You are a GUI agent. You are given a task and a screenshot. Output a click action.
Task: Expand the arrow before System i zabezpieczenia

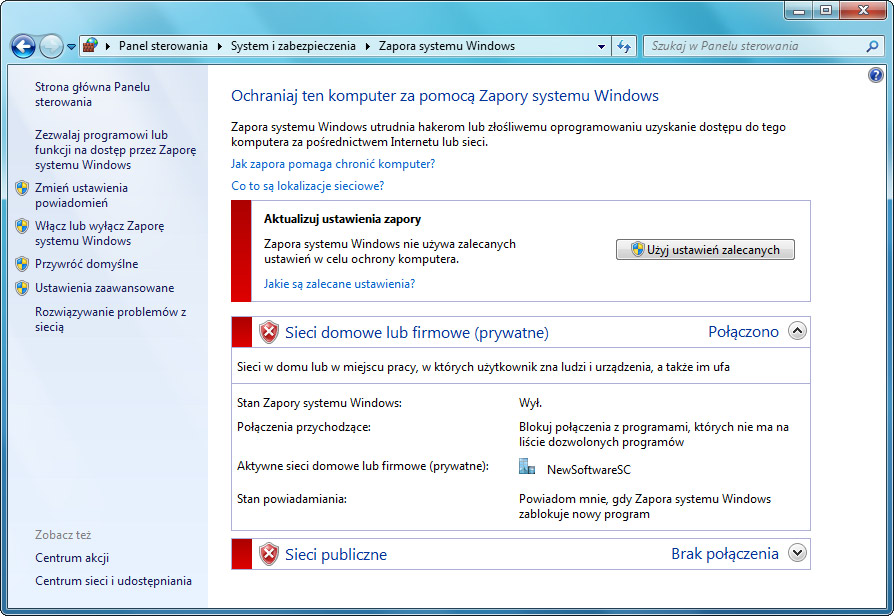220,46
